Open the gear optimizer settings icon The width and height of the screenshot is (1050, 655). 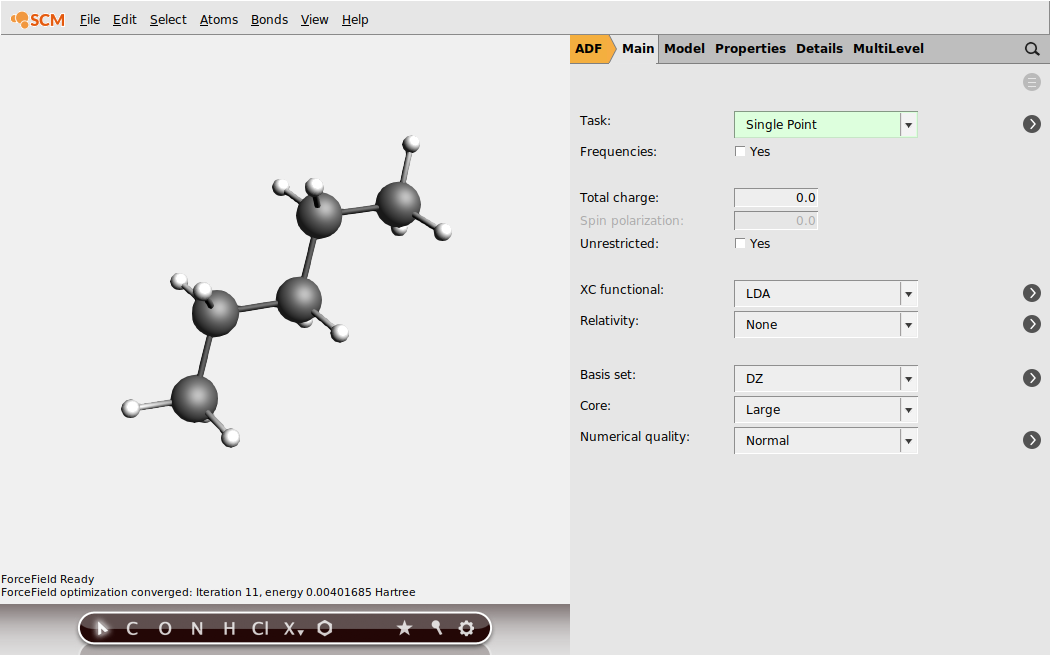[466, 628]
